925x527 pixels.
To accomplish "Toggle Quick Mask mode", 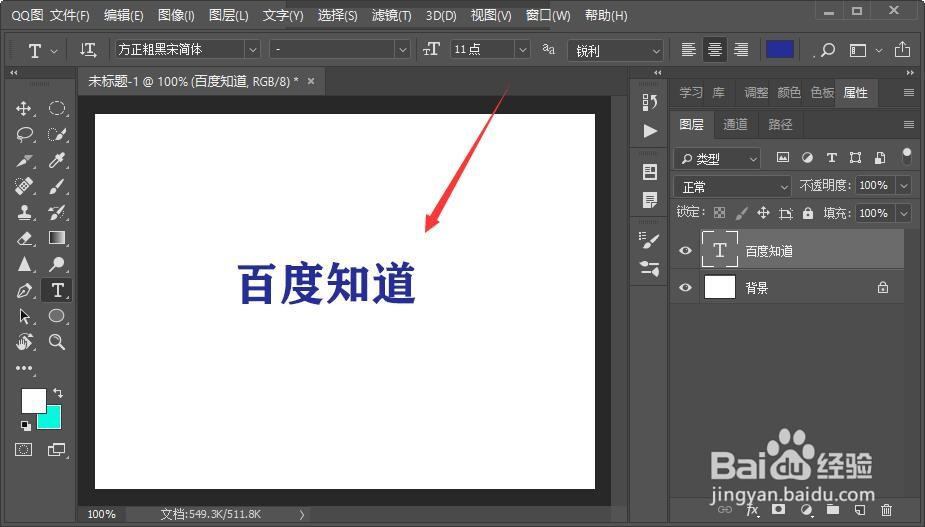I will (24, 450).
